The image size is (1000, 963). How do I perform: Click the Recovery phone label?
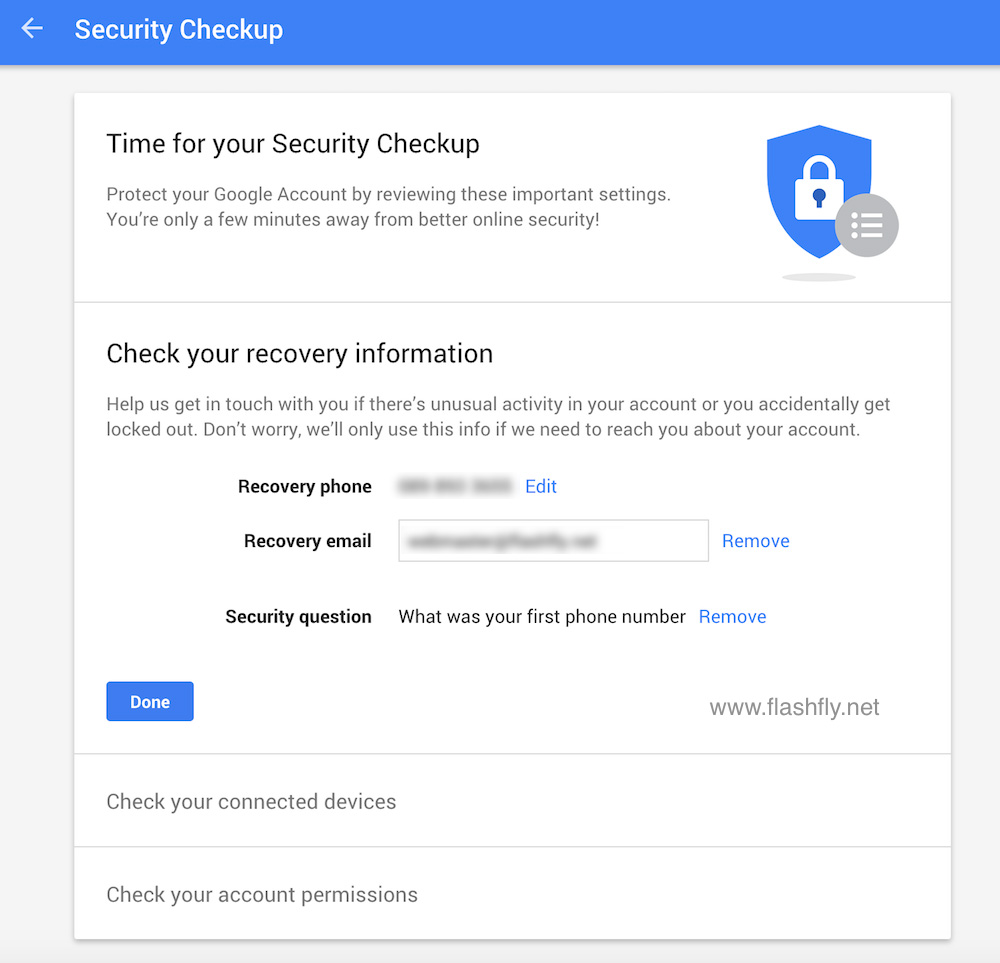(x=305, y=487)
